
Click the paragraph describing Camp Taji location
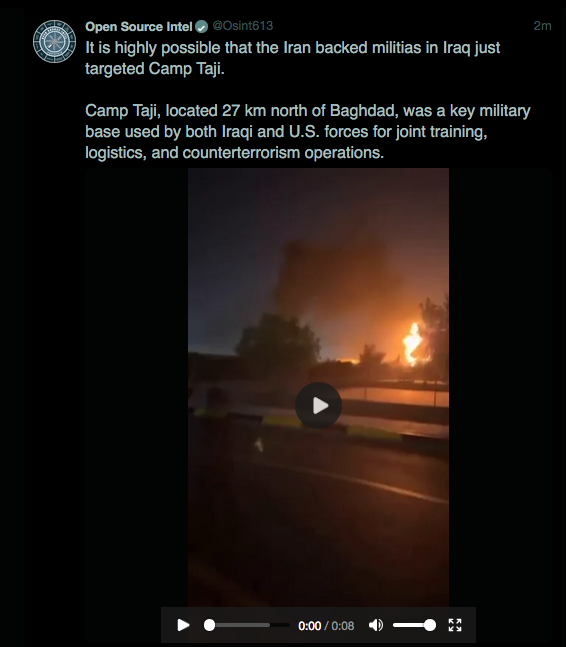308,132
